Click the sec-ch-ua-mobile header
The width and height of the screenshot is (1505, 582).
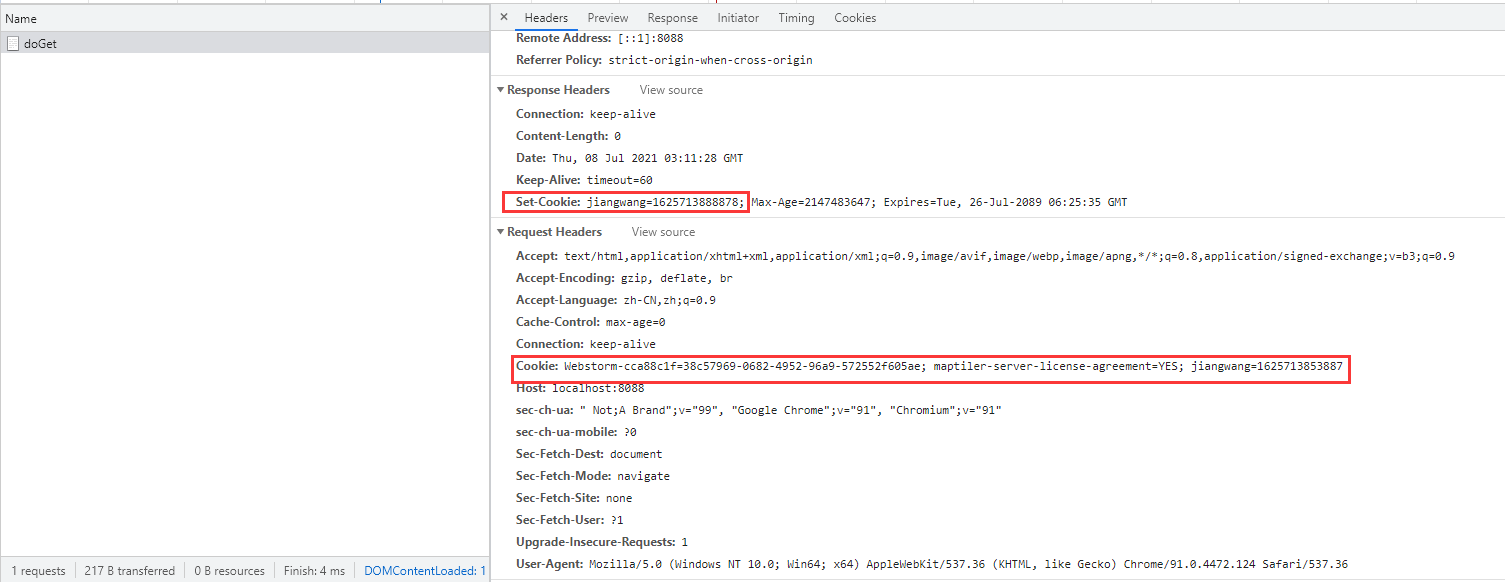pyautogui.click(x=576, y=432)
